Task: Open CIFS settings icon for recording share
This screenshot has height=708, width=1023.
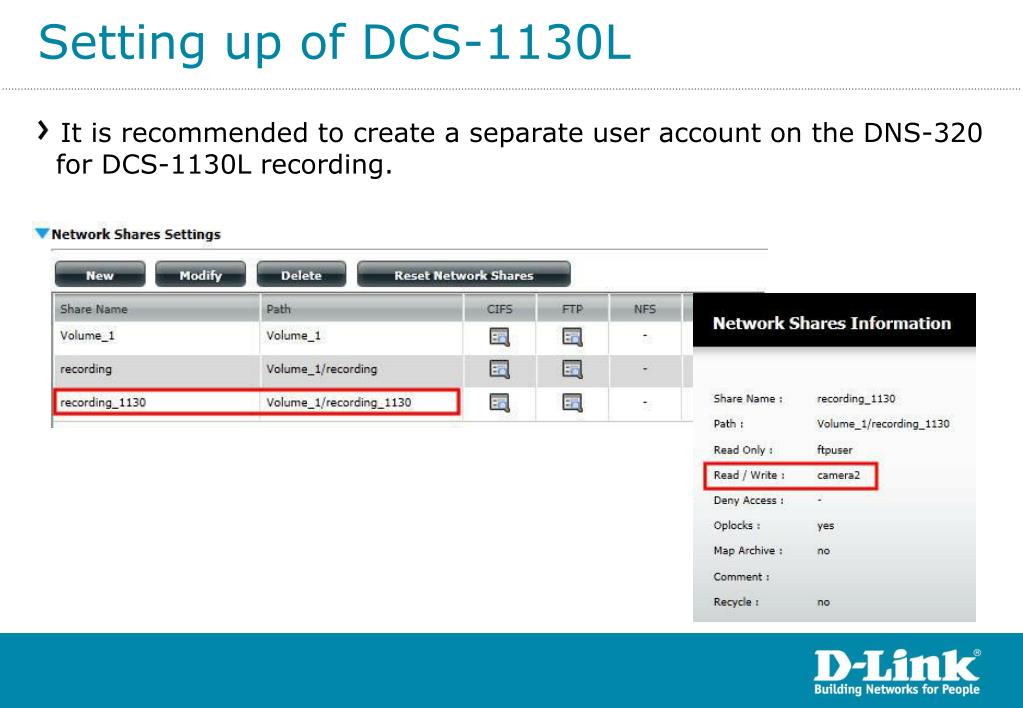Action: (499, 369)
